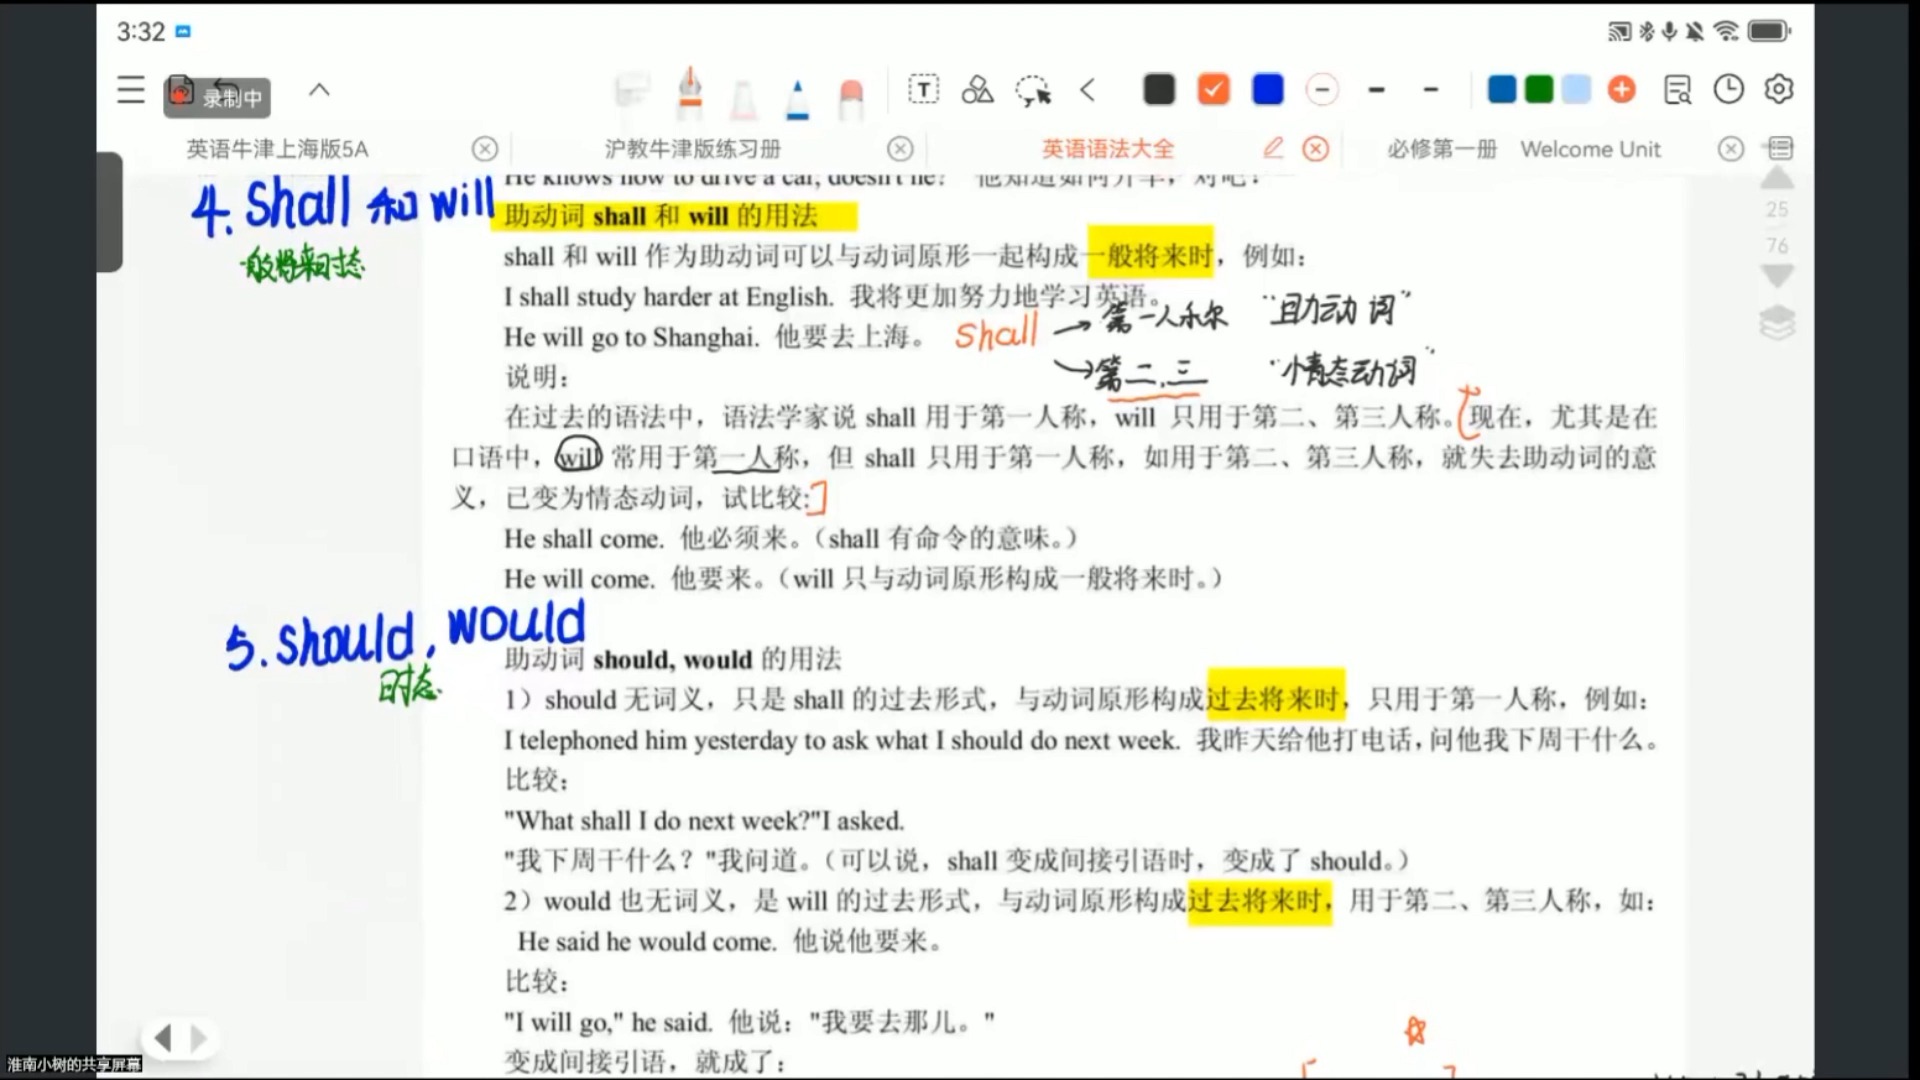Viewport: 1920px width, 1080px height.
Task: Close the 英语牛津上海版5A tab
Action: 485,149
